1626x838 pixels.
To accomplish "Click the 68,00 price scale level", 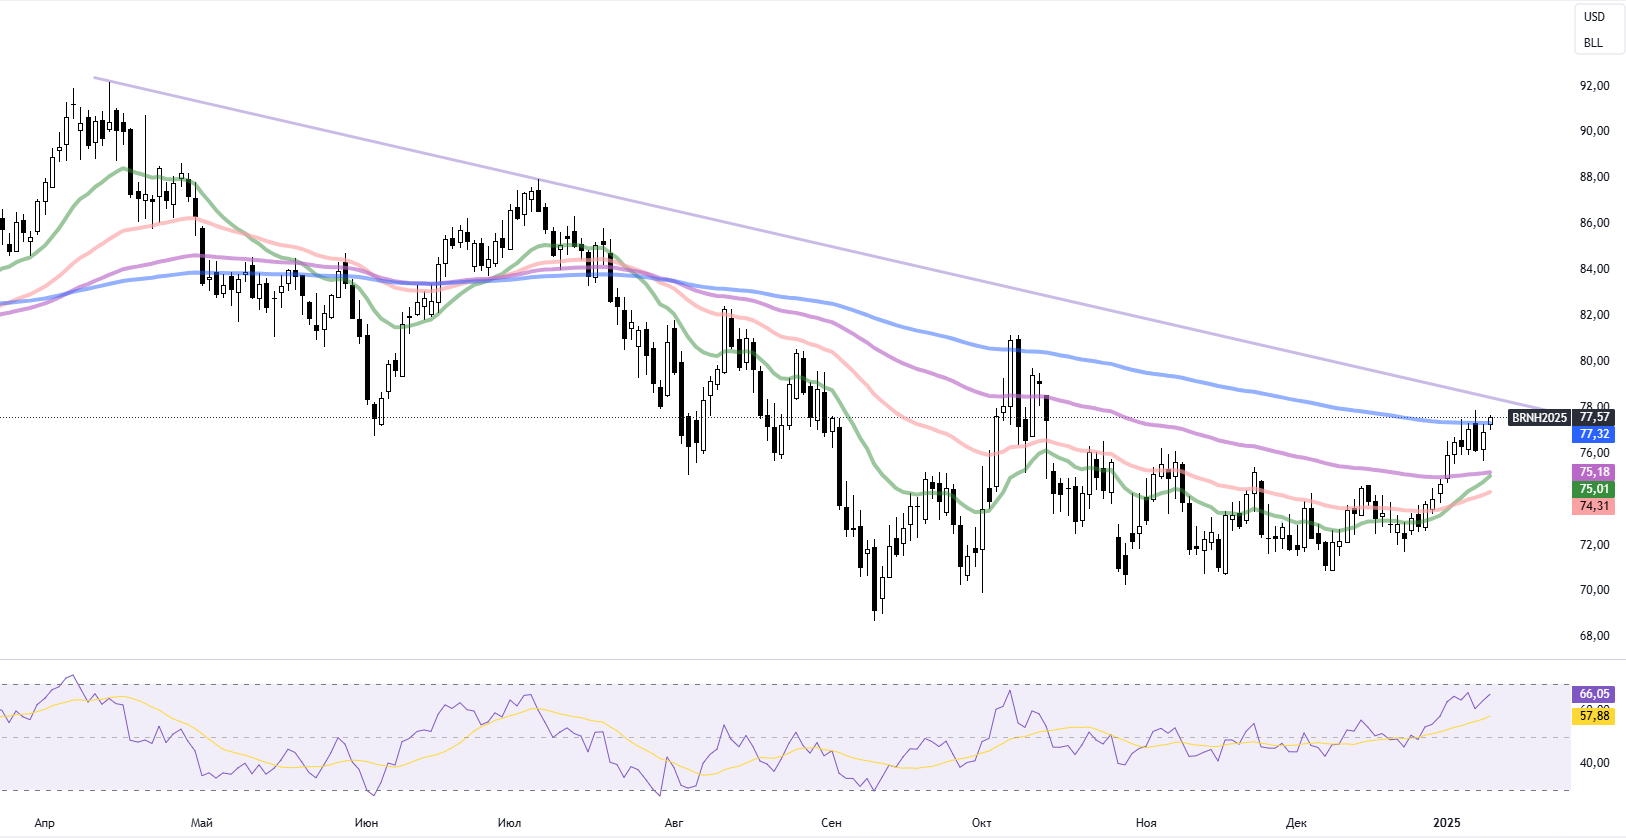I will 1595,636.
